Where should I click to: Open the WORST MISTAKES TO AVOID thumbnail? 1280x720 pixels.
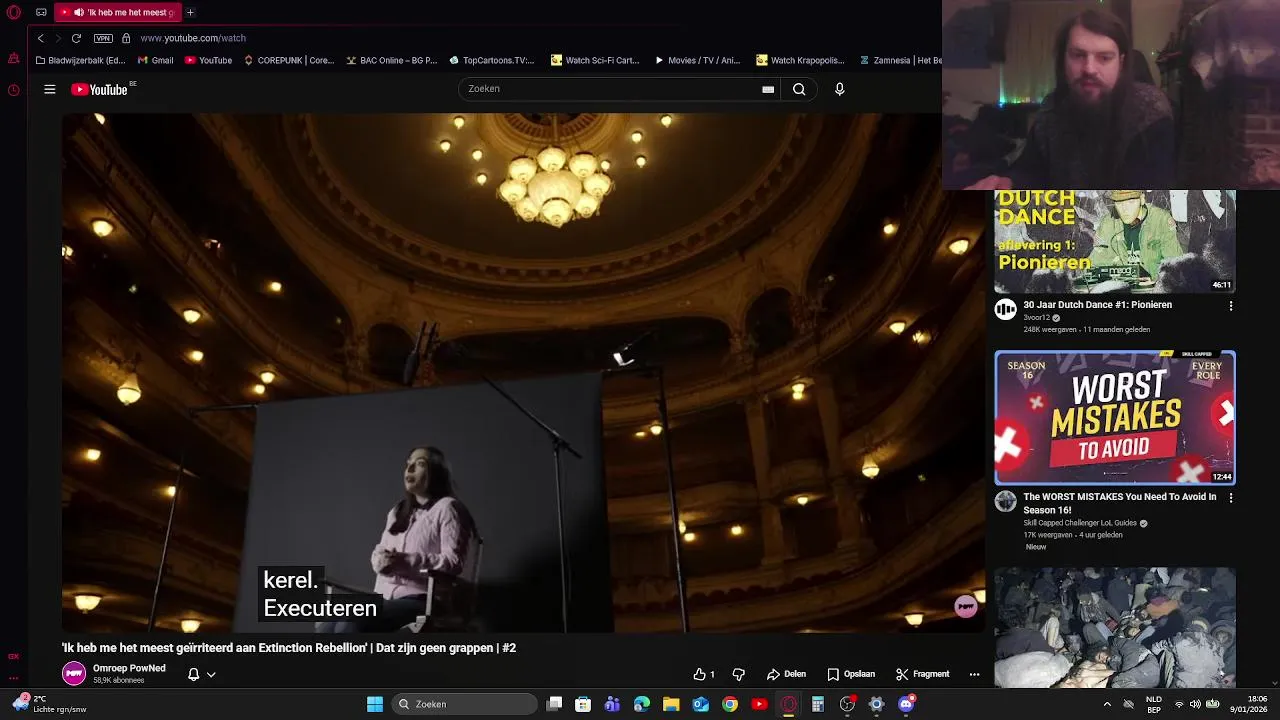(1115, 418)
